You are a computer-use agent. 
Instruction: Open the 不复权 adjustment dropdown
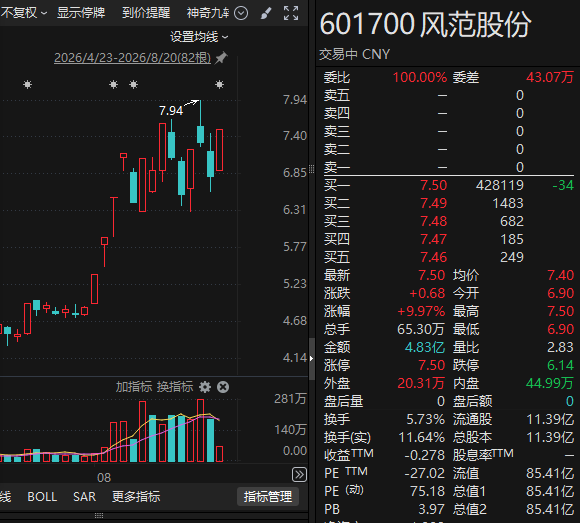tap(24, 13)
